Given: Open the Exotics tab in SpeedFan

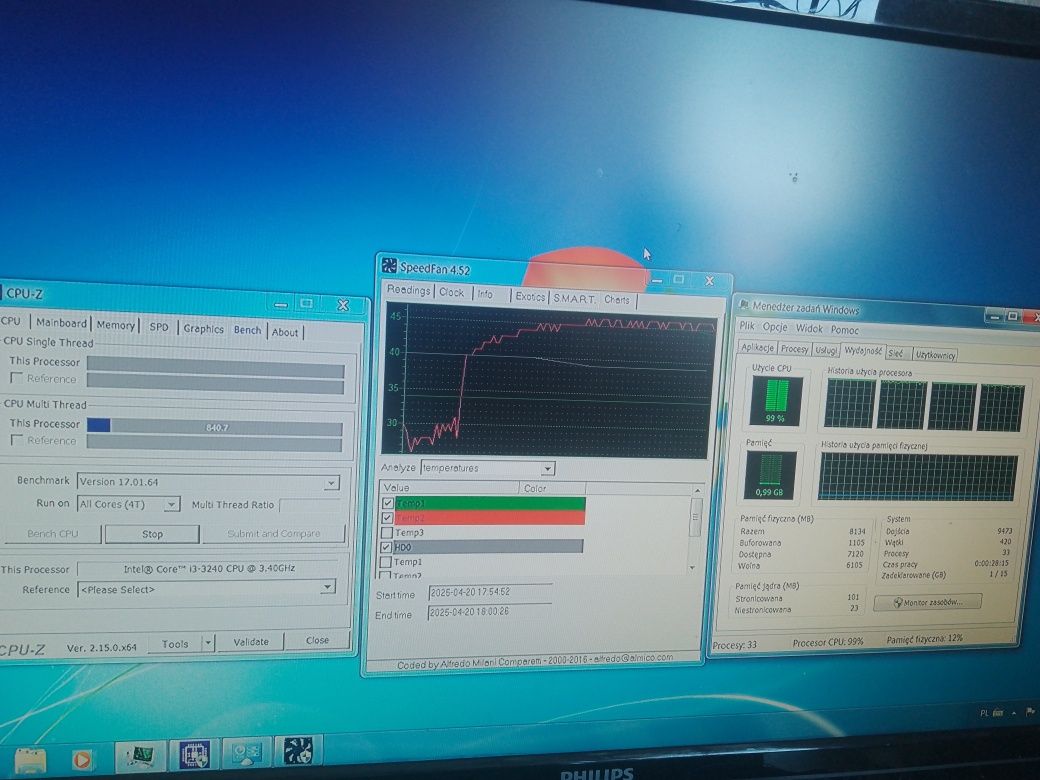Looking at the screenshot, I should click(x=530, y=296).
